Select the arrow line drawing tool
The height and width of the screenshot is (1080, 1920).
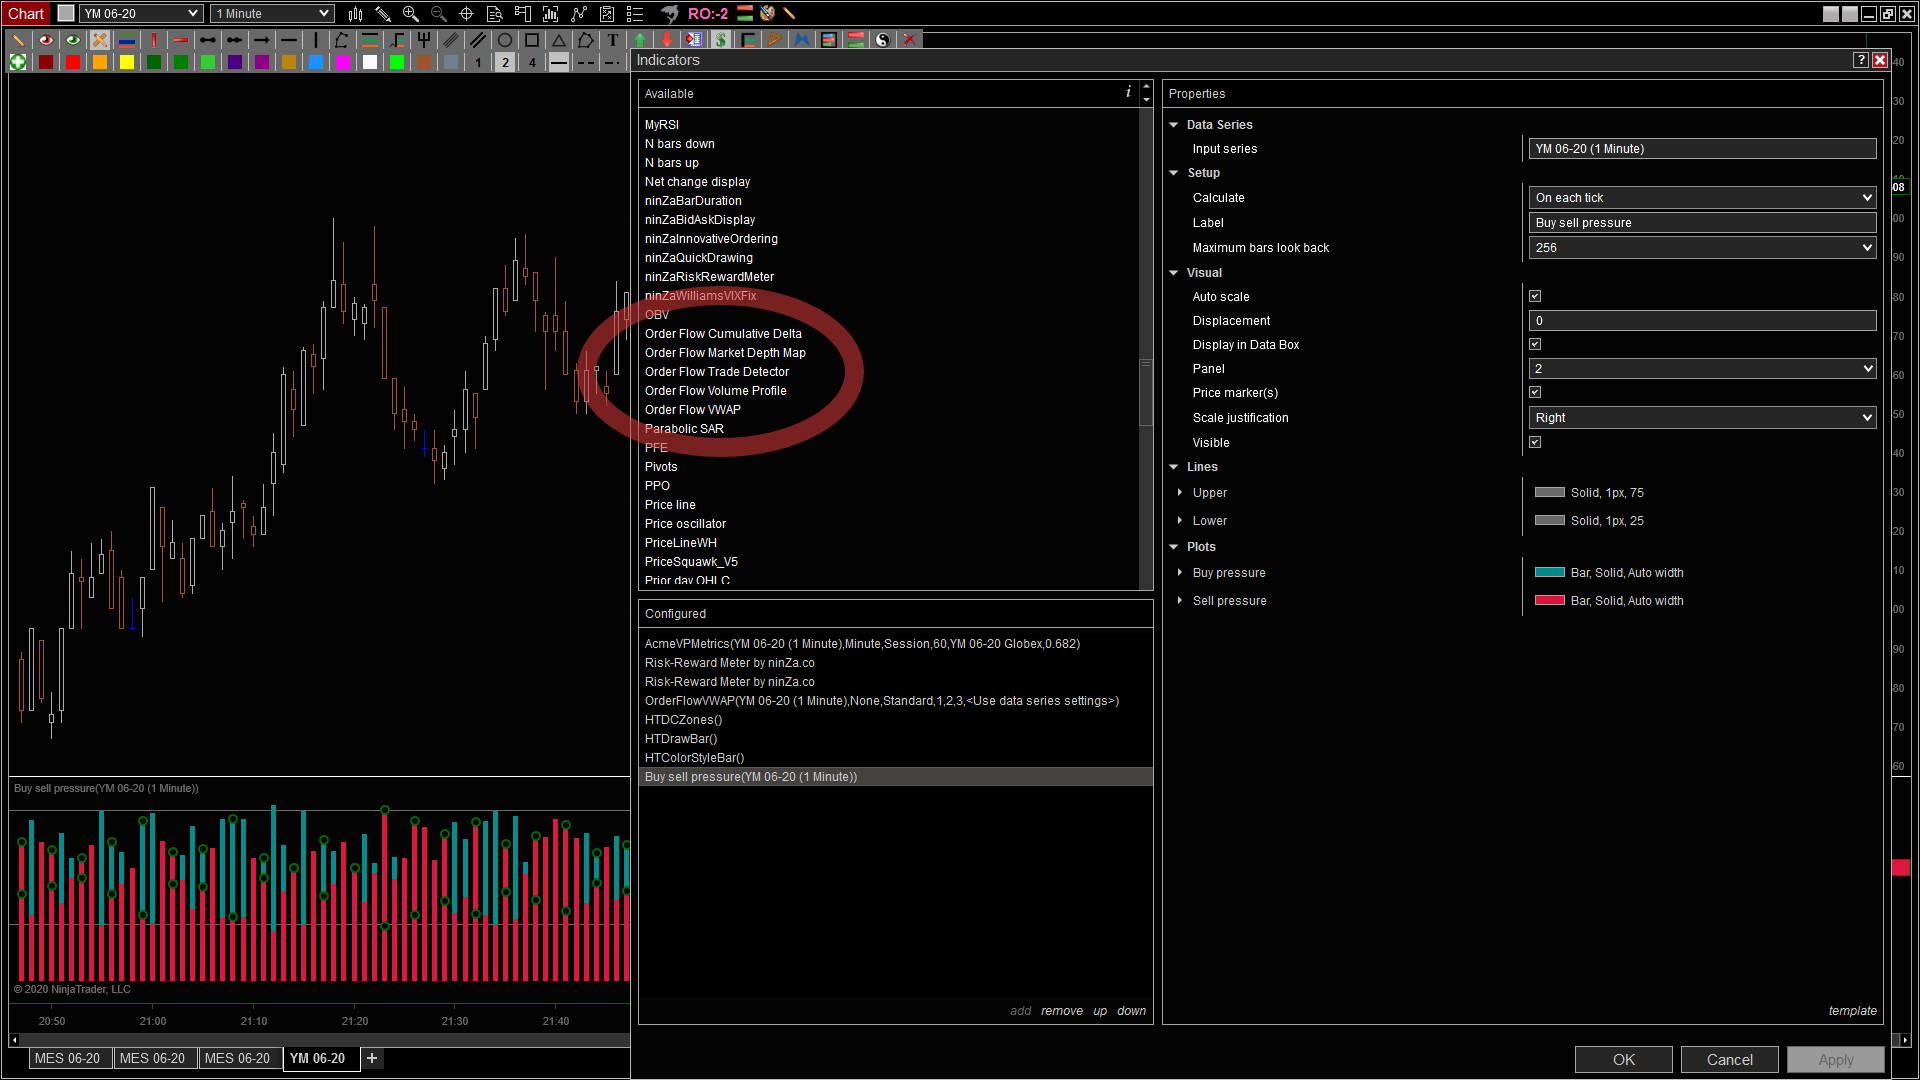click(x=262, y=40)
